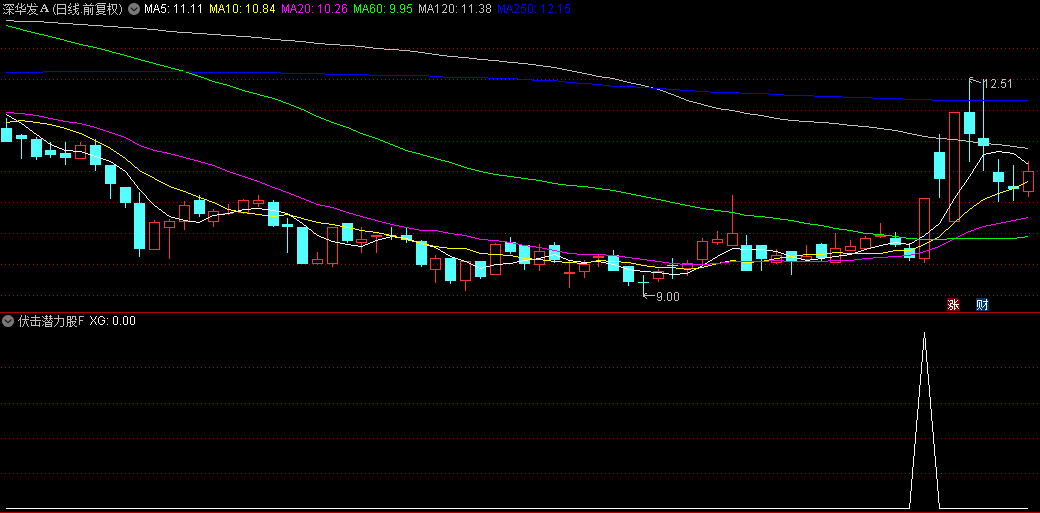1040x513 pixels.
Task: Click the XG: 0.00 value
Action: (x=112, y=321)
